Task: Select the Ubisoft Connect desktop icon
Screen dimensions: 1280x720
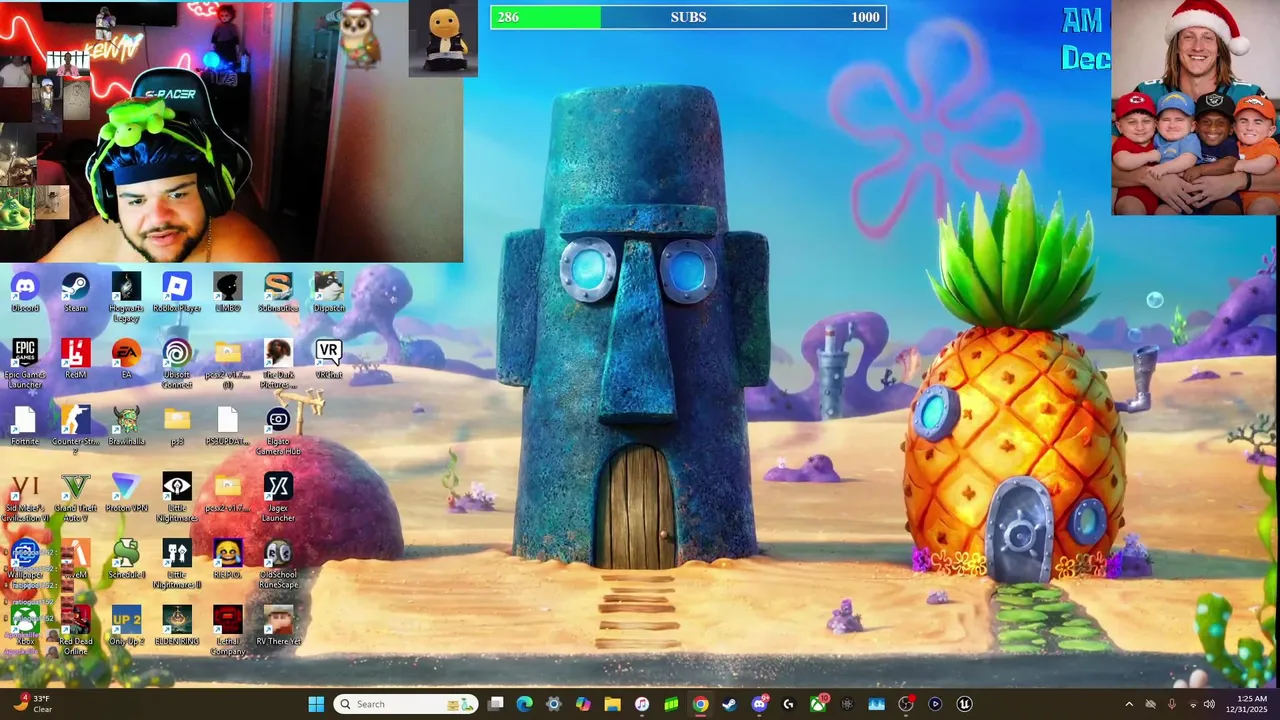Action: tap(177, 364)
